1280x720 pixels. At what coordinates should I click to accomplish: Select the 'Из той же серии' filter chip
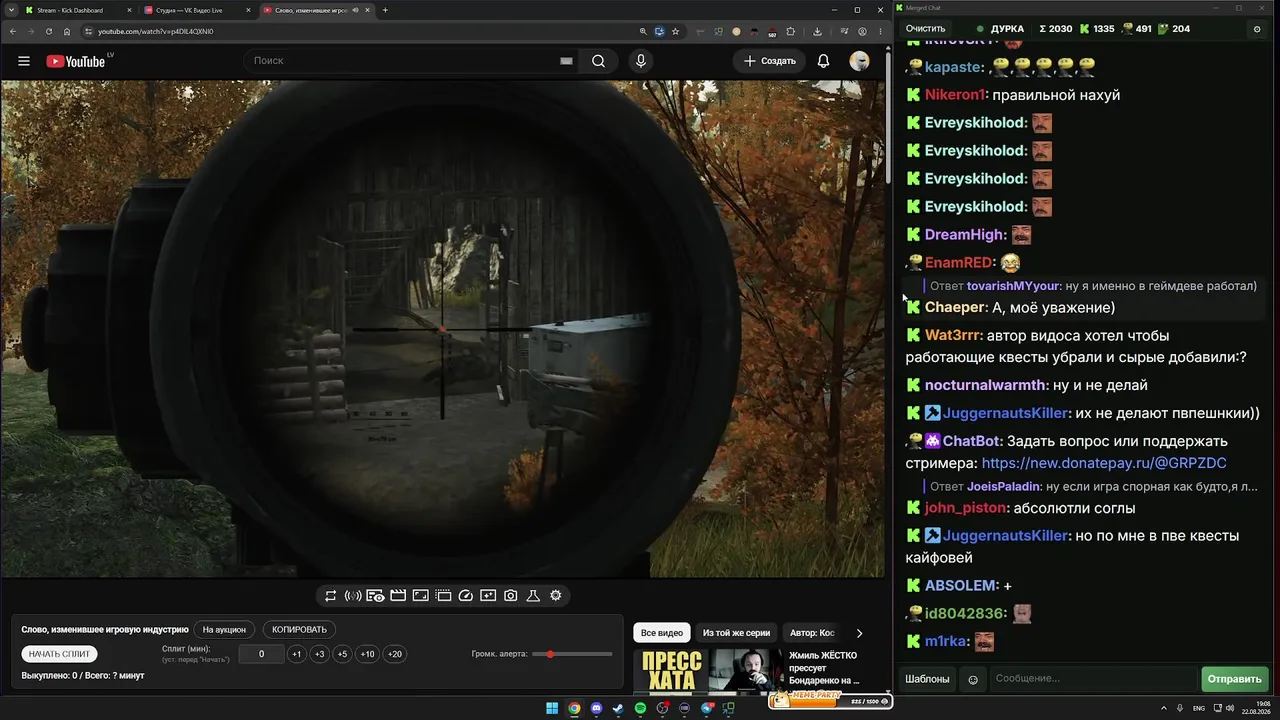(736, 633)
